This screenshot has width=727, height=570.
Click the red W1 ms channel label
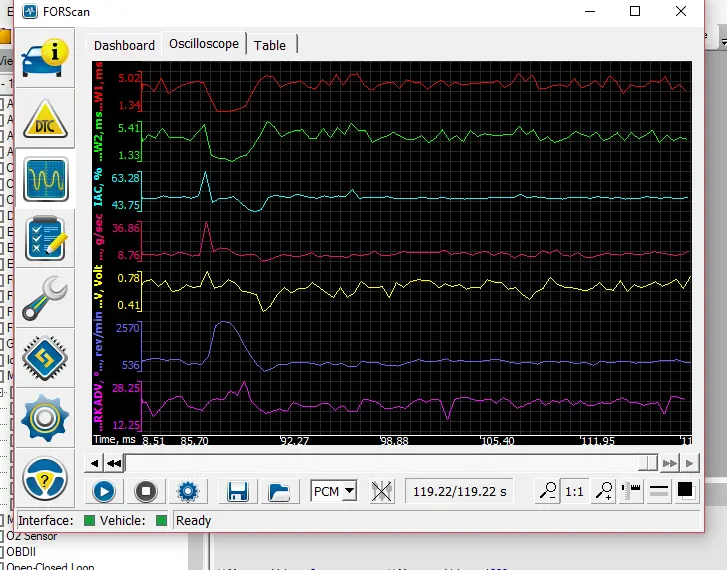tap(98, 85)
